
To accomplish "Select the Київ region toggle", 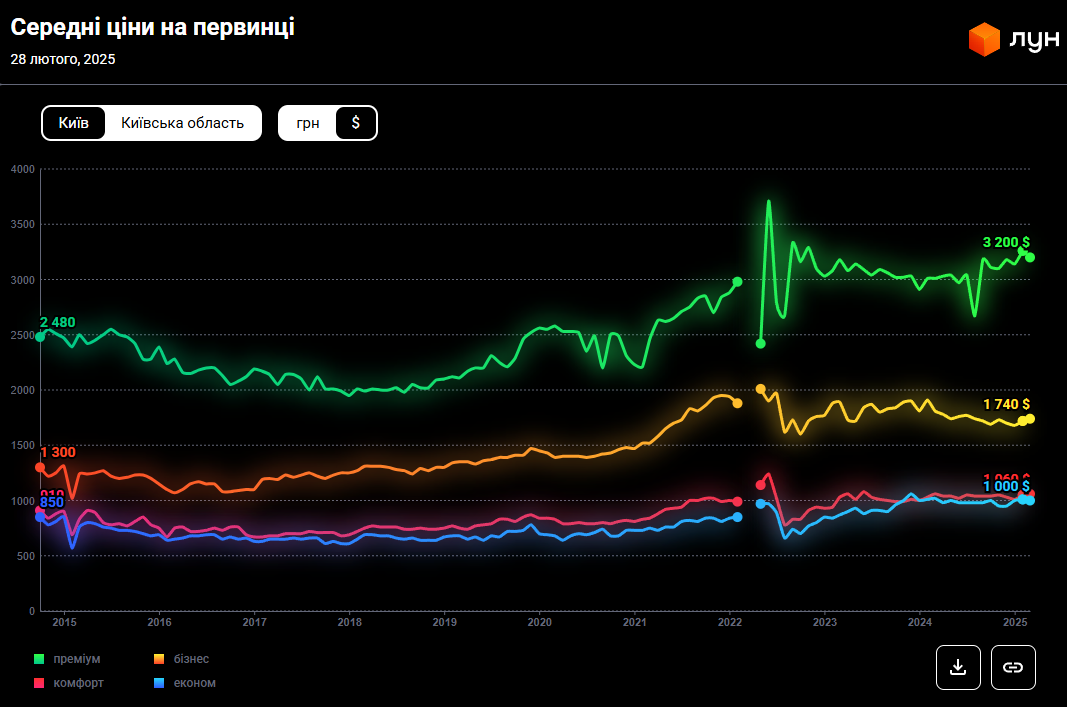I will click(x=74, y=123).
